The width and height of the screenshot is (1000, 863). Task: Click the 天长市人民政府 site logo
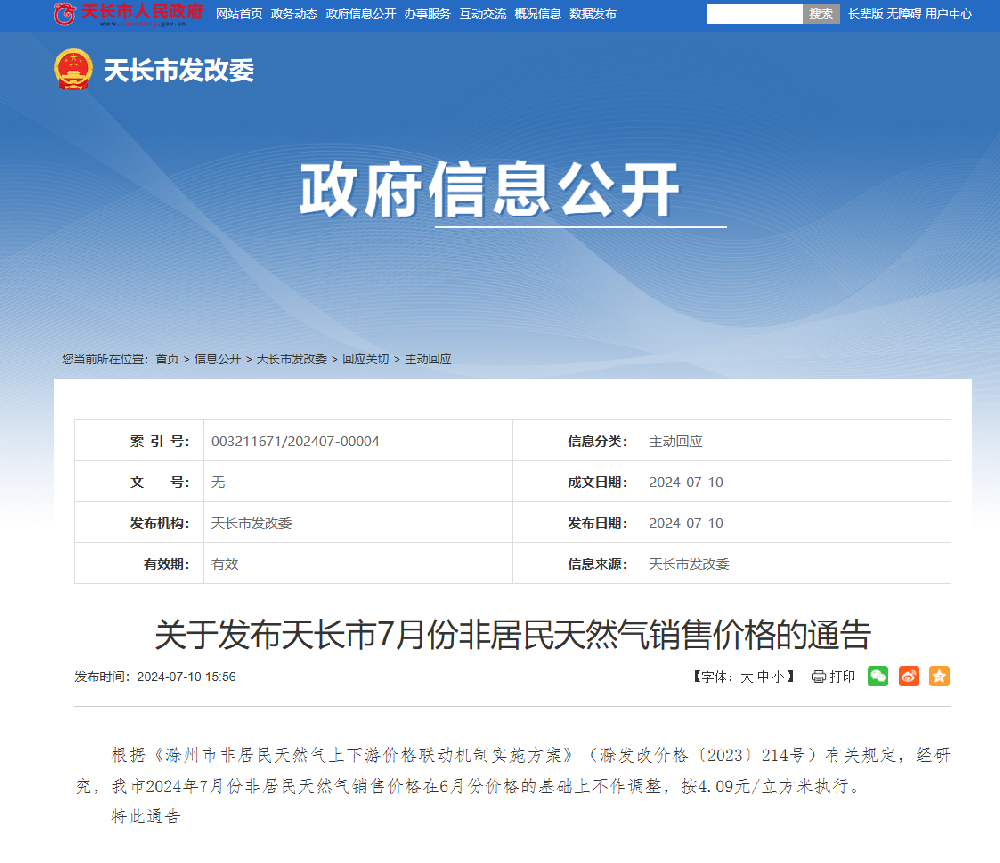coord(128,13)
